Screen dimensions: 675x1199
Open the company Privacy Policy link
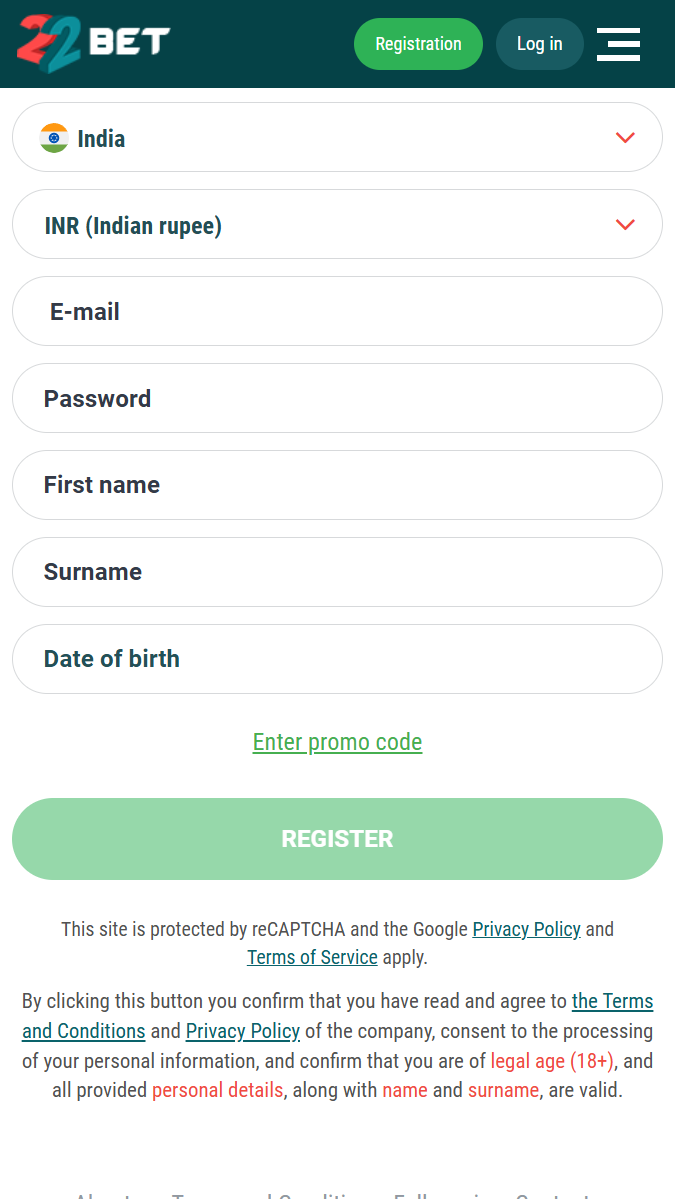(242, 1031)
